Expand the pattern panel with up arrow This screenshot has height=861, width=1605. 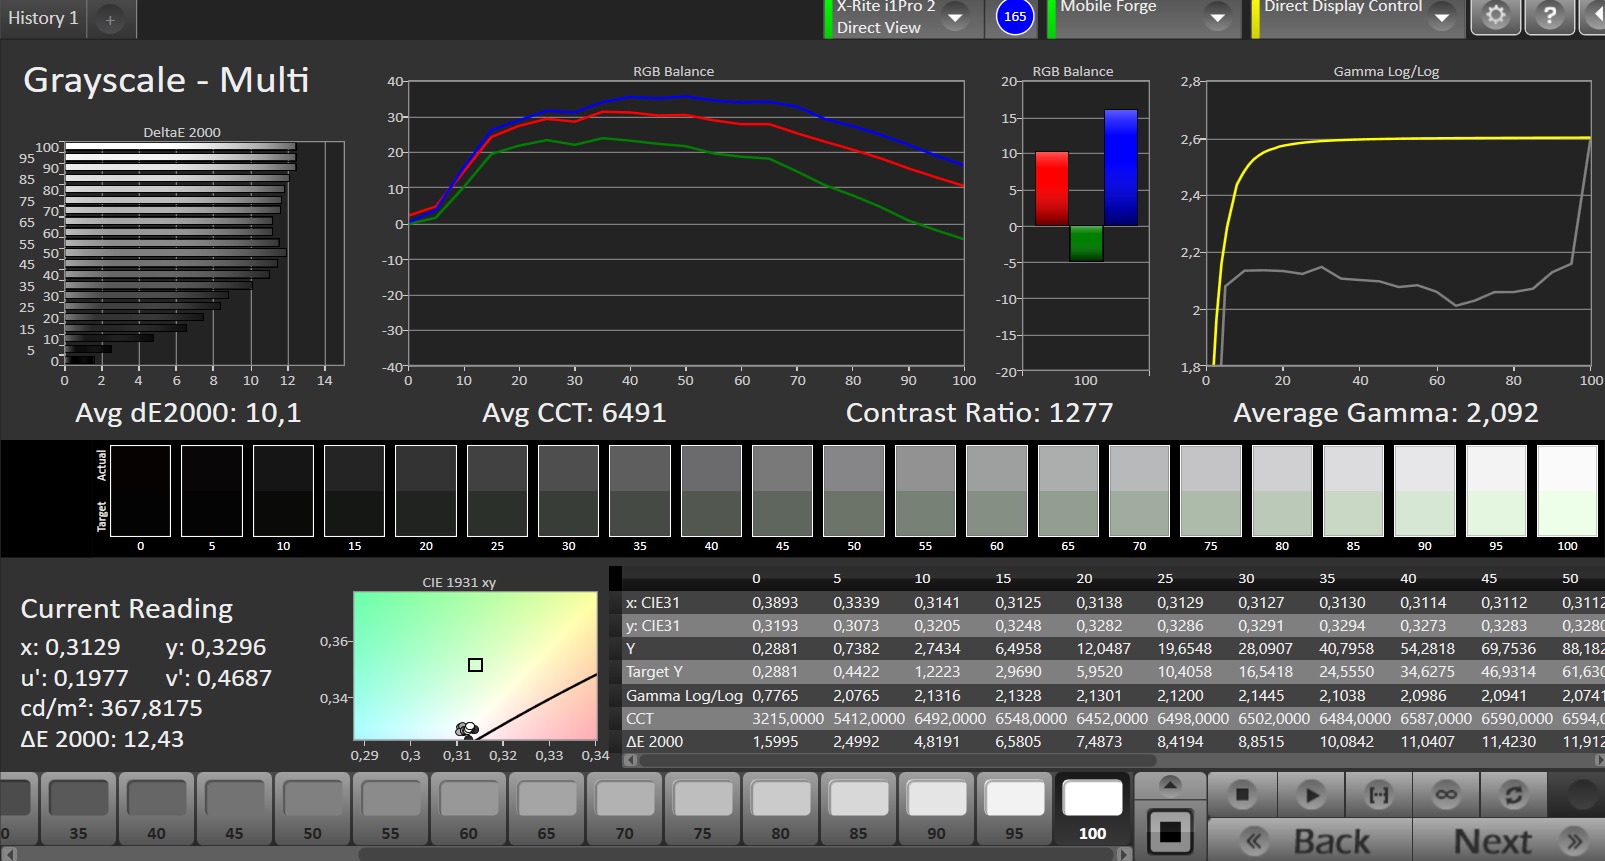pos(1170,784)
